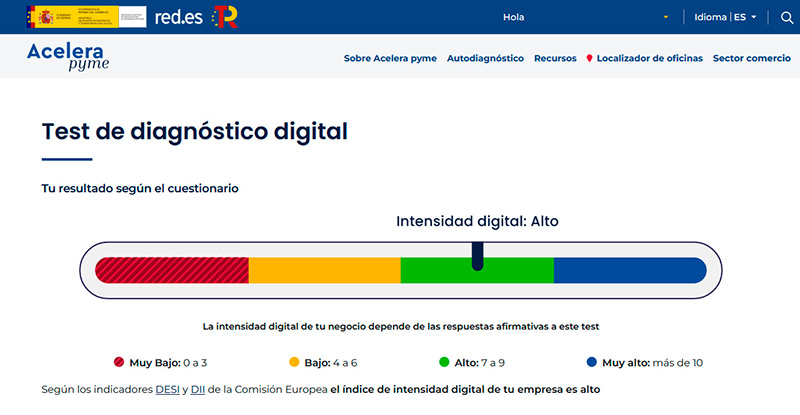Image resolution: width=800 pixels, height=415 pixels.
Task: Click the dark marker on the intensity gauge
Action: click(x=477, y=257)
